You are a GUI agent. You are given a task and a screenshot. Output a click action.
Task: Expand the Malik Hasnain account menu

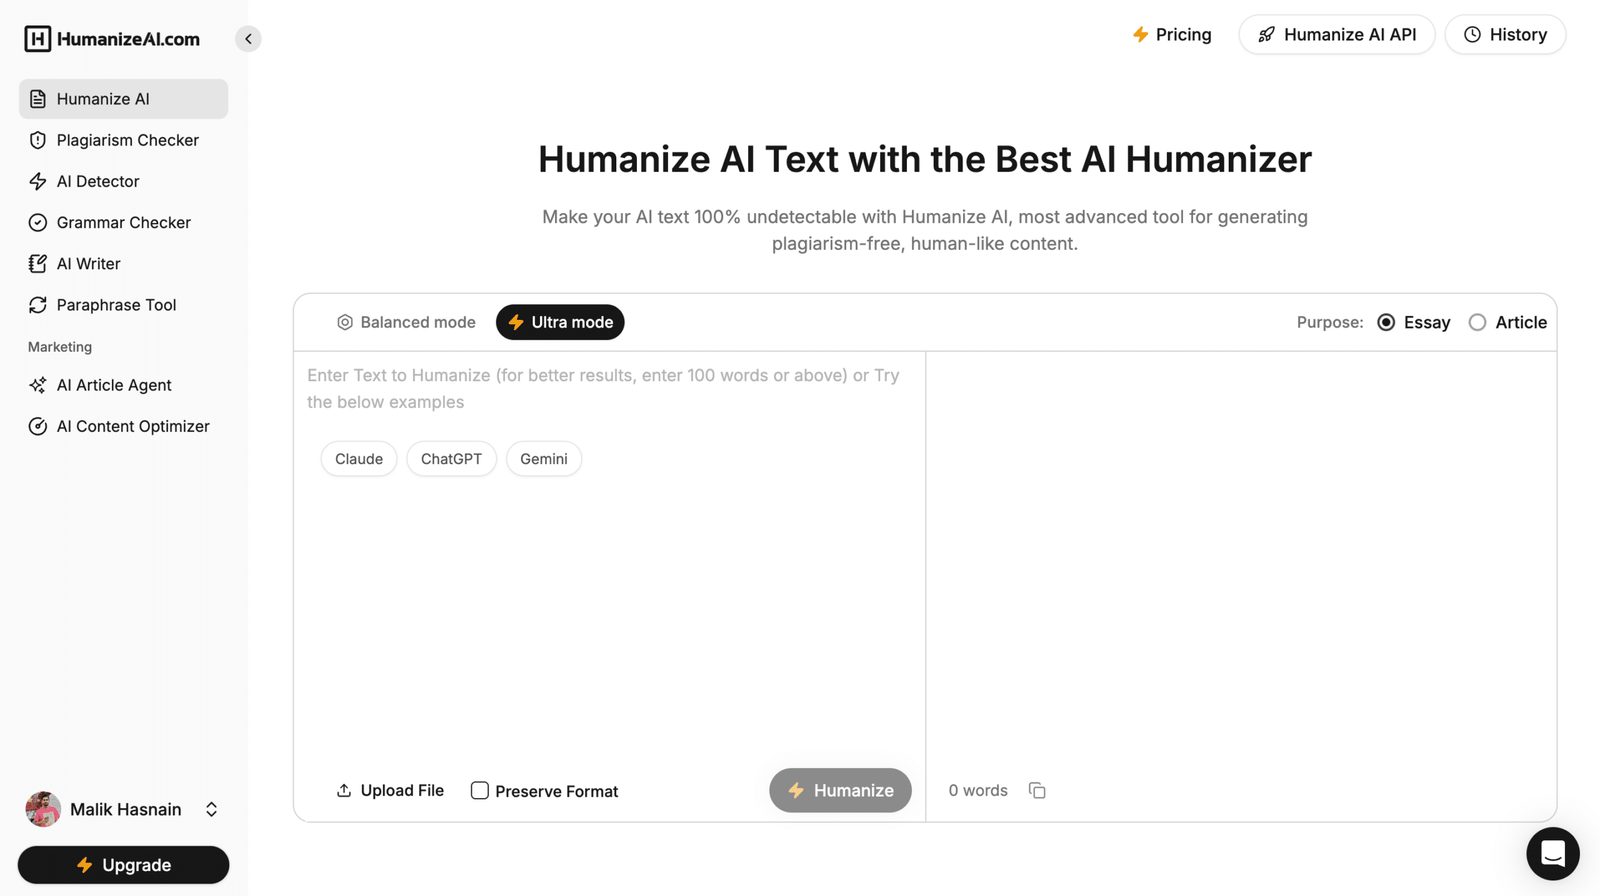(x=211, y=809)
